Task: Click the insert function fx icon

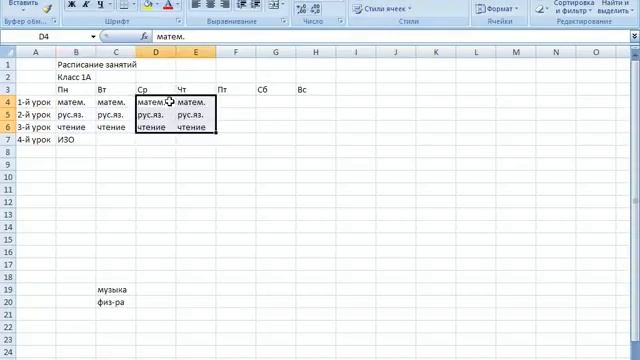Action: click(144, 37)
